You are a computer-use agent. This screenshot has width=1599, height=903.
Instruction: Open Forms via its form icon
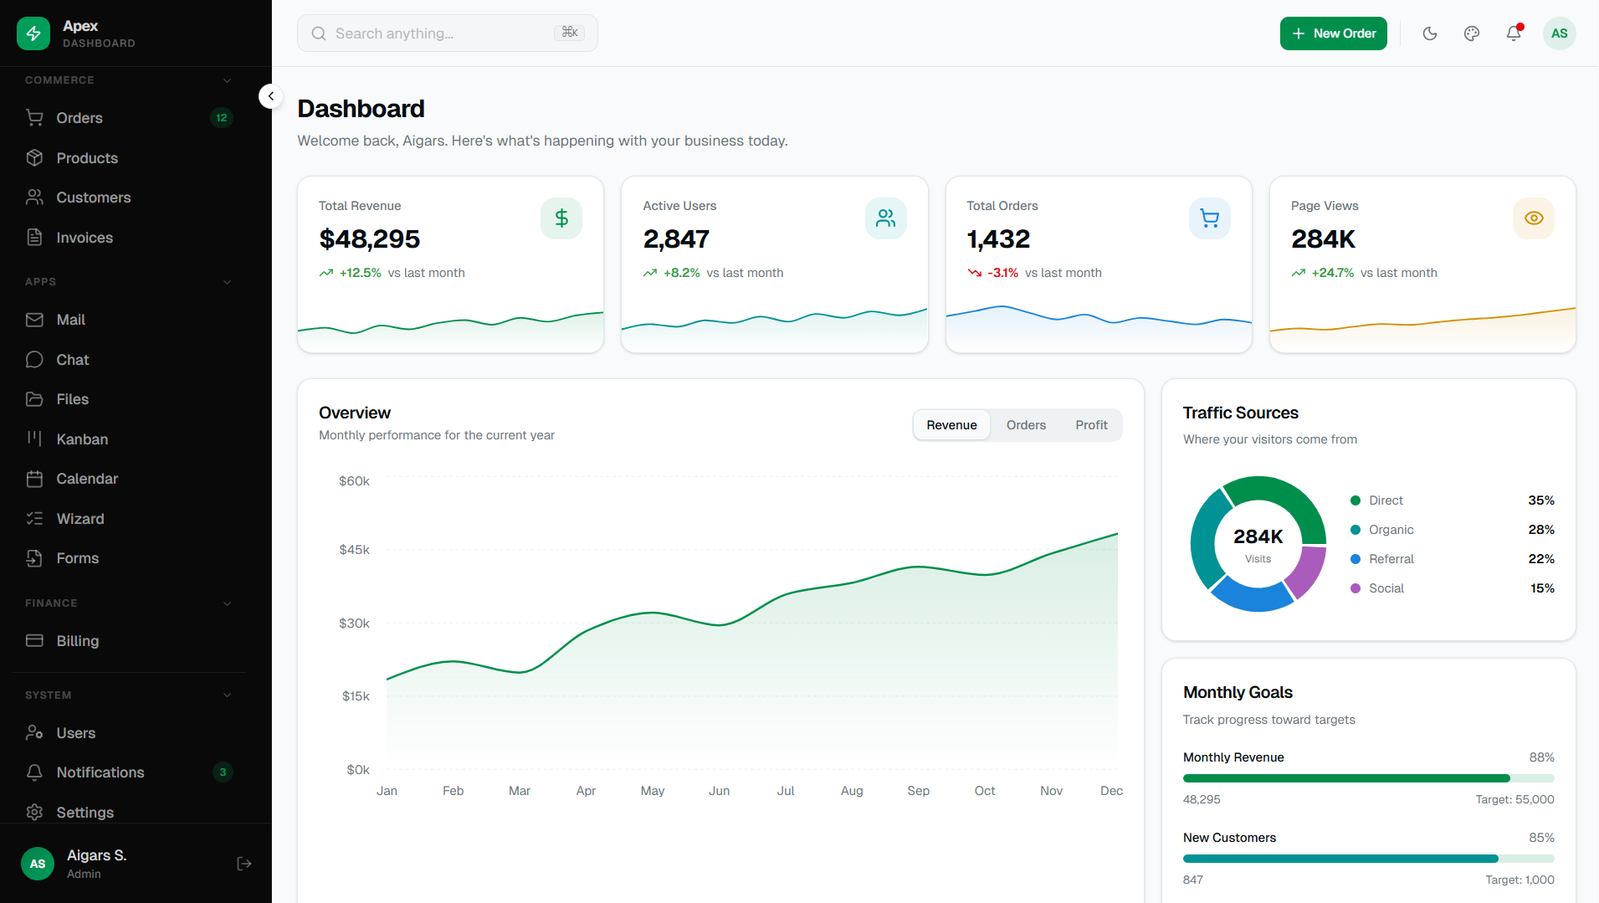[x=35, y=558]
